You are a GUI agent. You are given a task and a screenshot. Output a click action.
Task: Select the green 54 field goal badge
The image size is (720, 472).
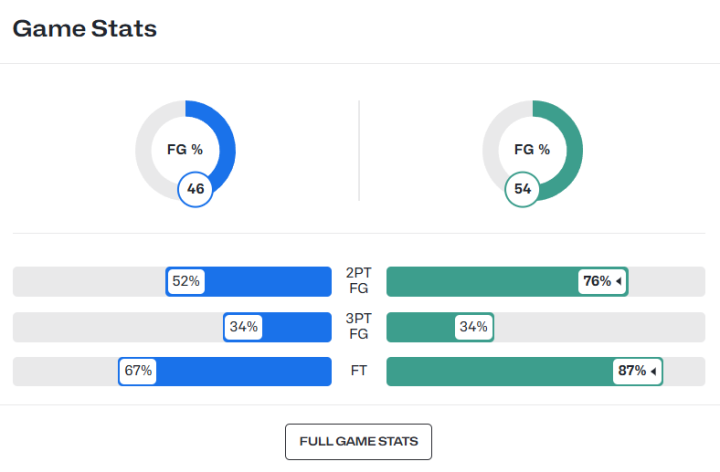pyautogui.click(x=521, y=189)
